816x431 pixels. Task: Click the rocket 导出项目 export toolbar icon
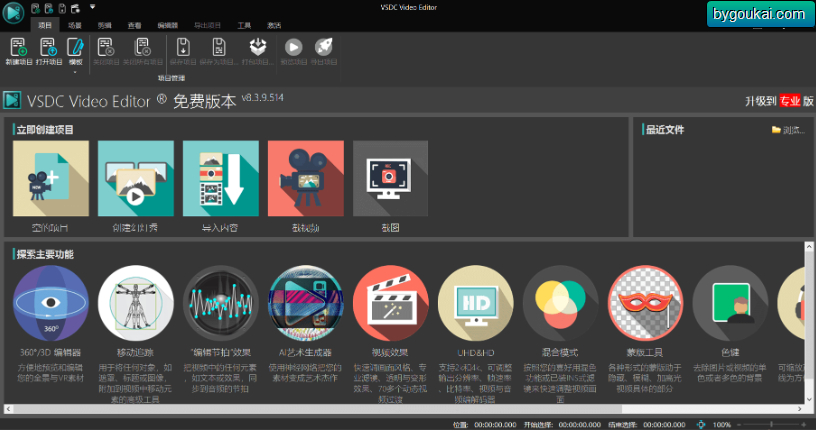point(324,47)
